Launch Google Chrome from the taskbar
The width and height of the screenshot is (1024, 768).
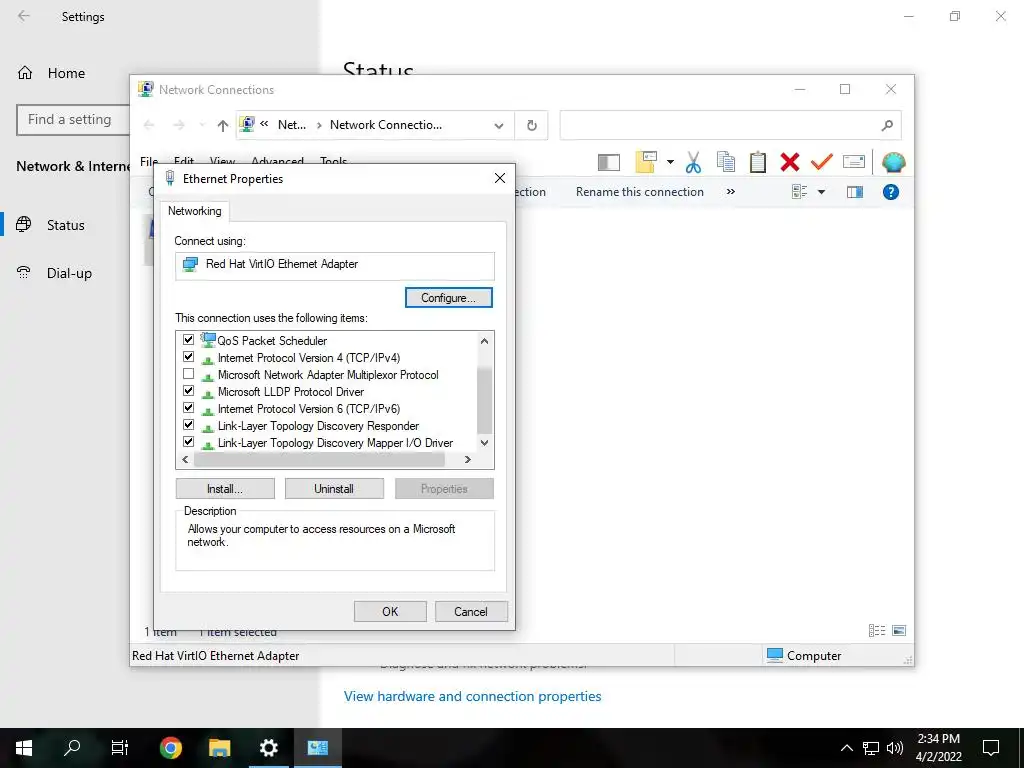point(170,748)
